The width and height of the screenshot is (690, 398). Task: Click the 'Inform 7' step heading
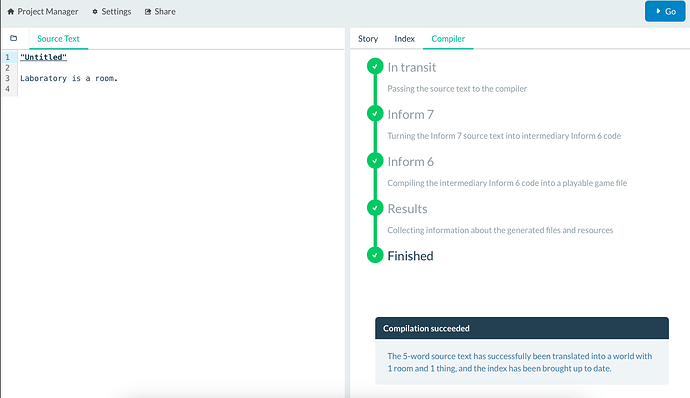[411, 114]
